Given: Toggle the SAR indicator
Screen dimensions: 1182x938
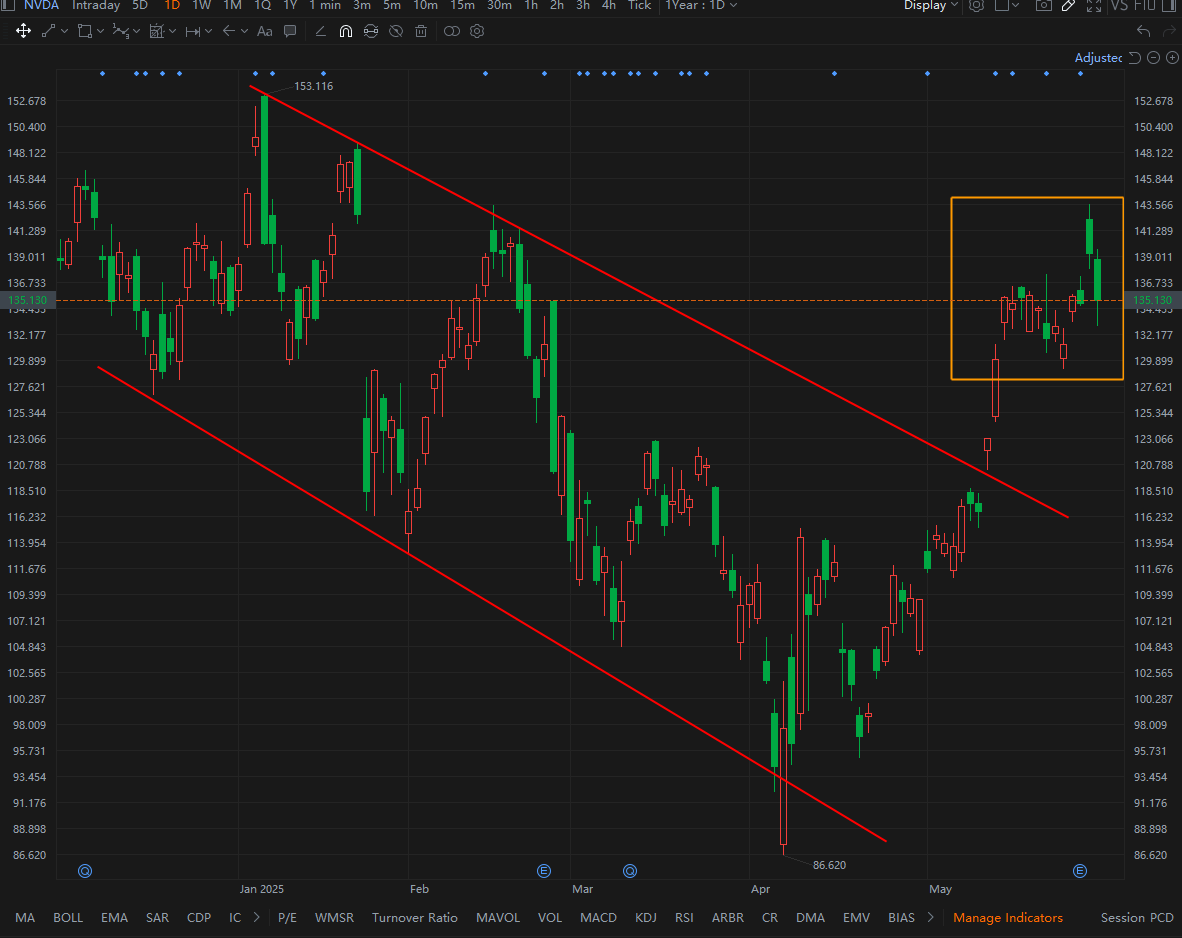Looking at the screenshot, I should [x=158, y=918].
